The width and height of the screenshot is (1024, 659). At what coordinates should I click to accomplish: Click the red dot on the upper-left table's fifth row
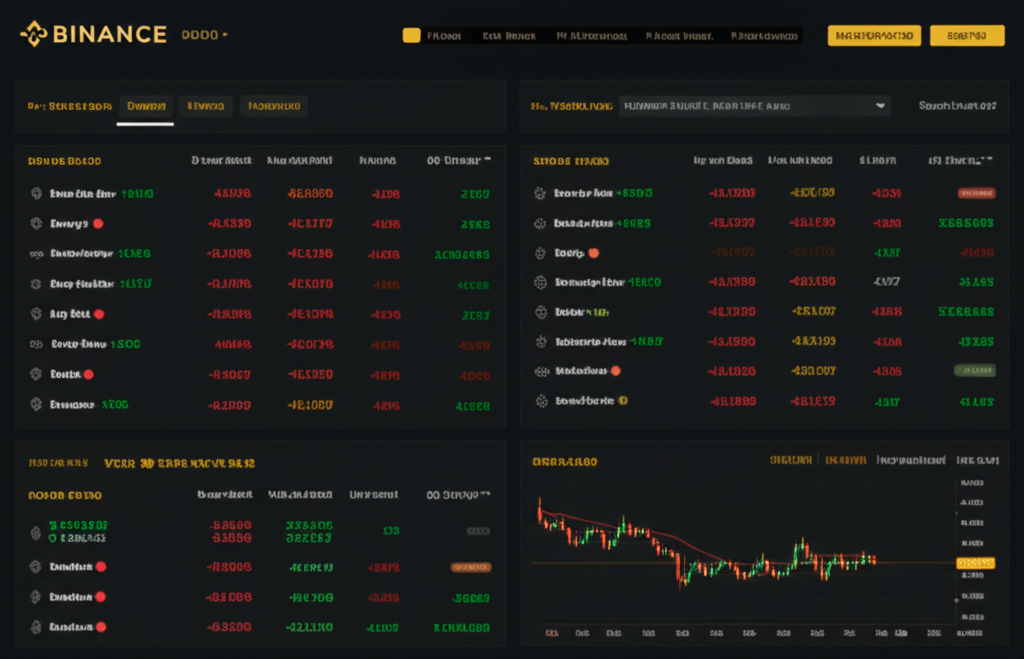[x=99, y=314]
